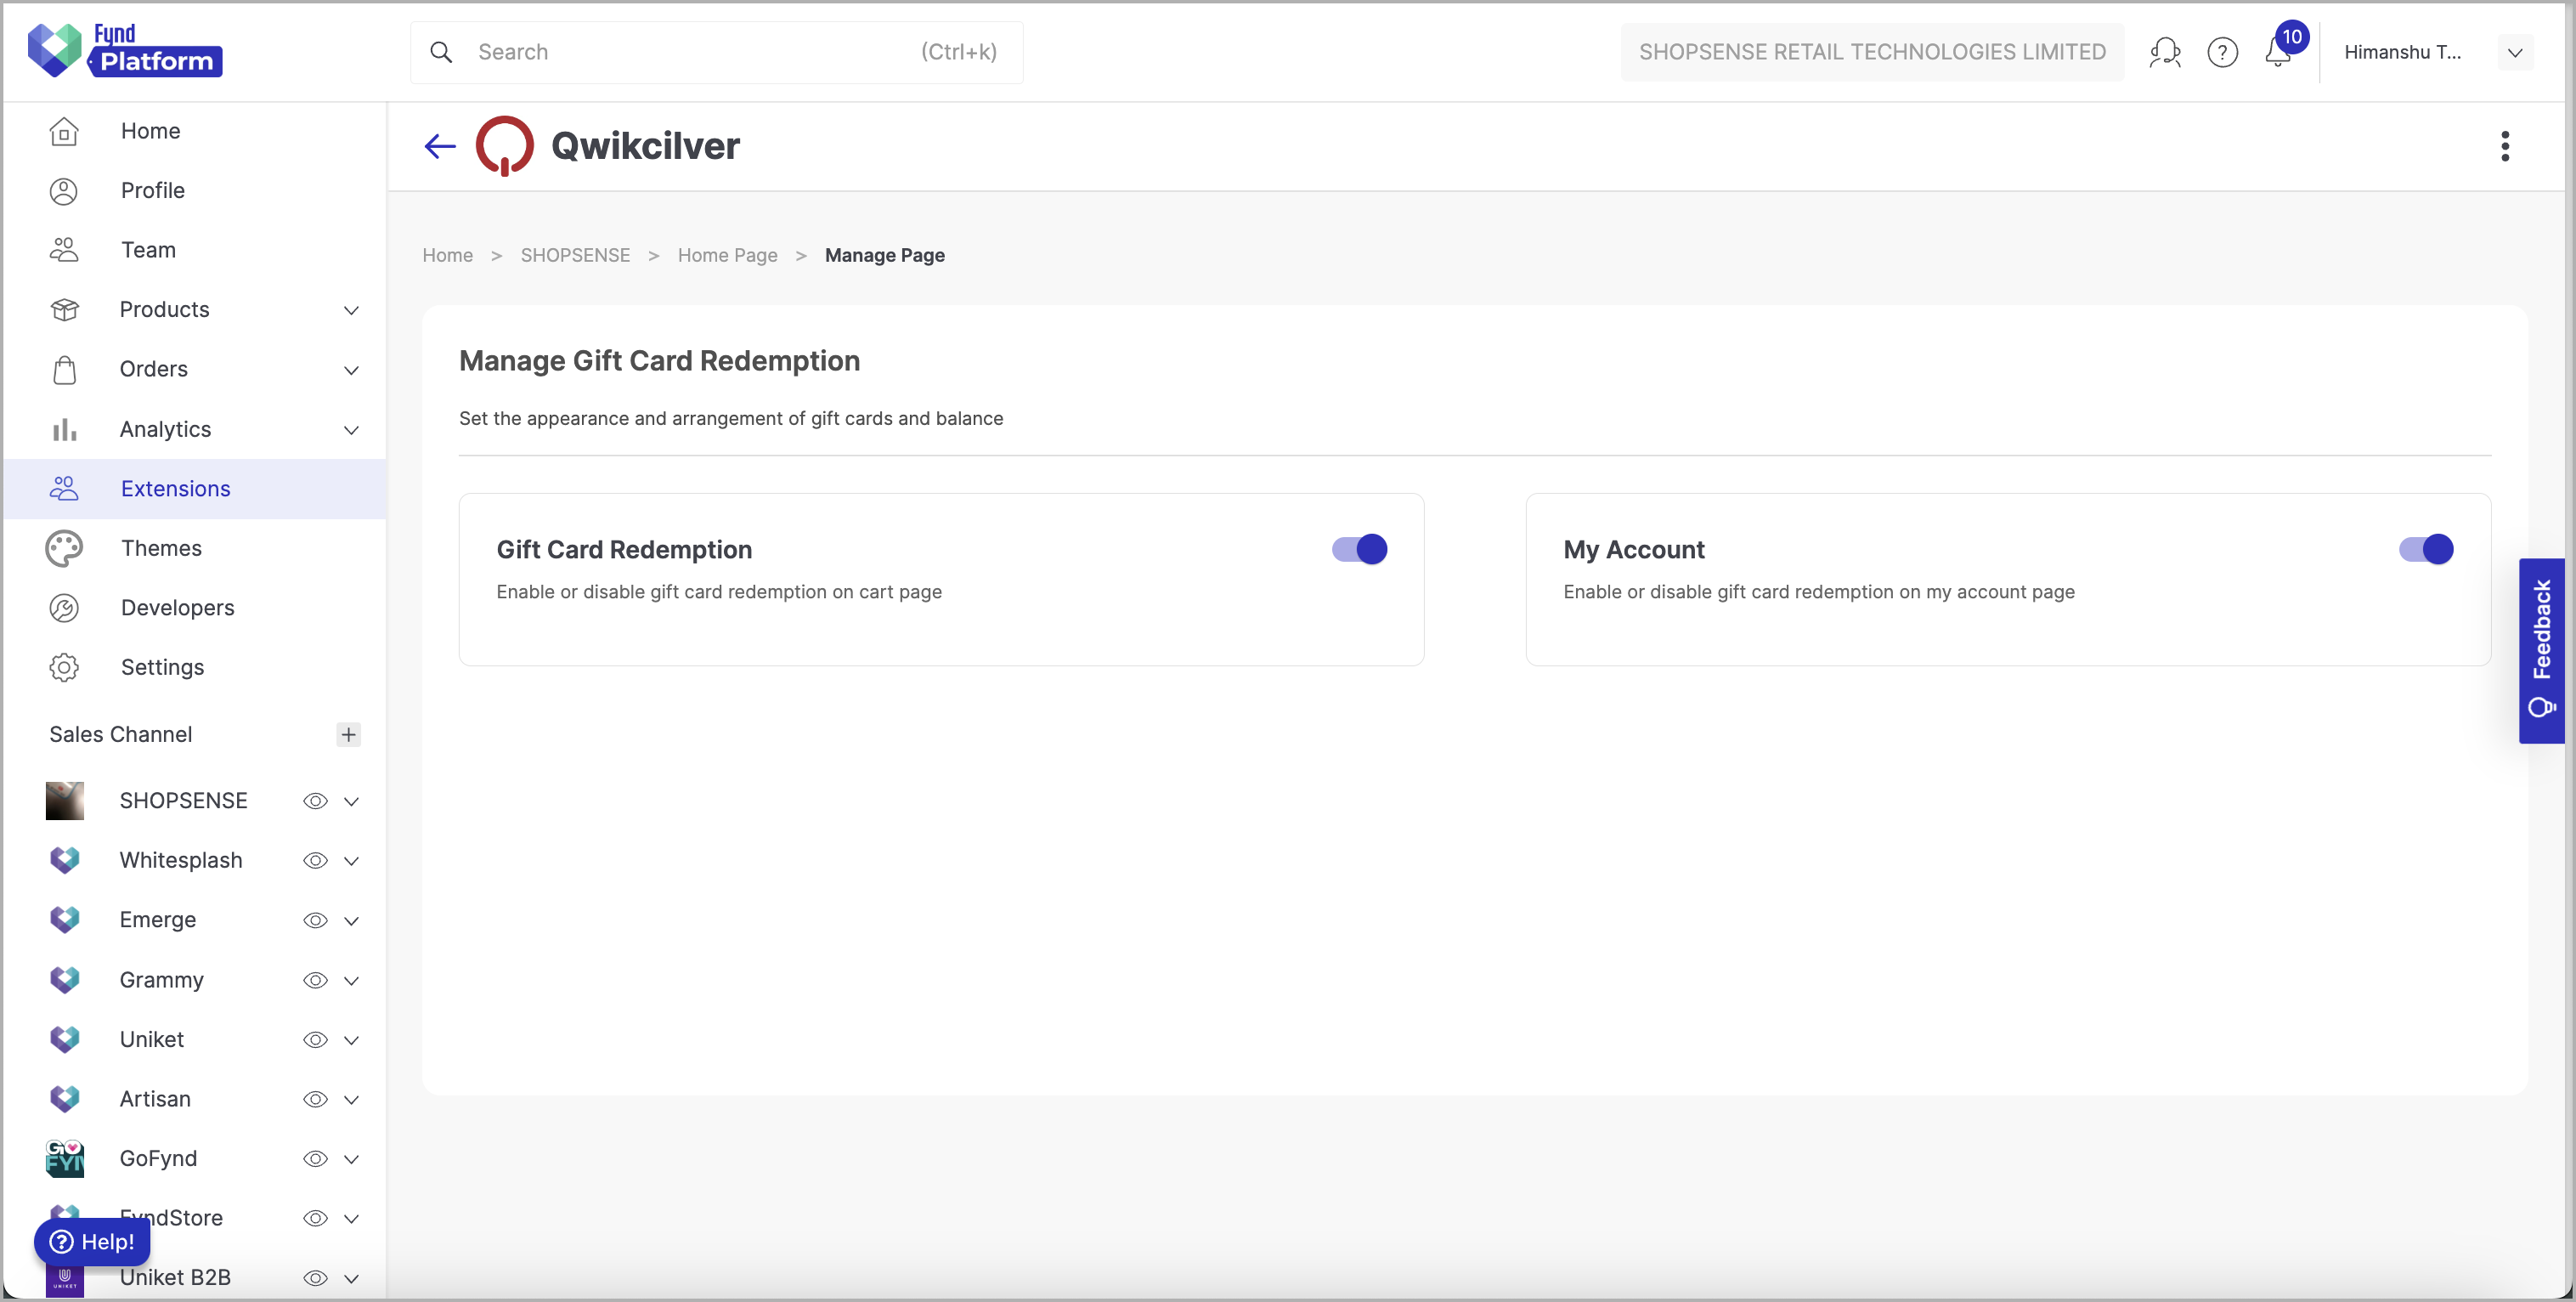Open Home in the sidebar menu
The image size is (2576, 1302).
150,131
